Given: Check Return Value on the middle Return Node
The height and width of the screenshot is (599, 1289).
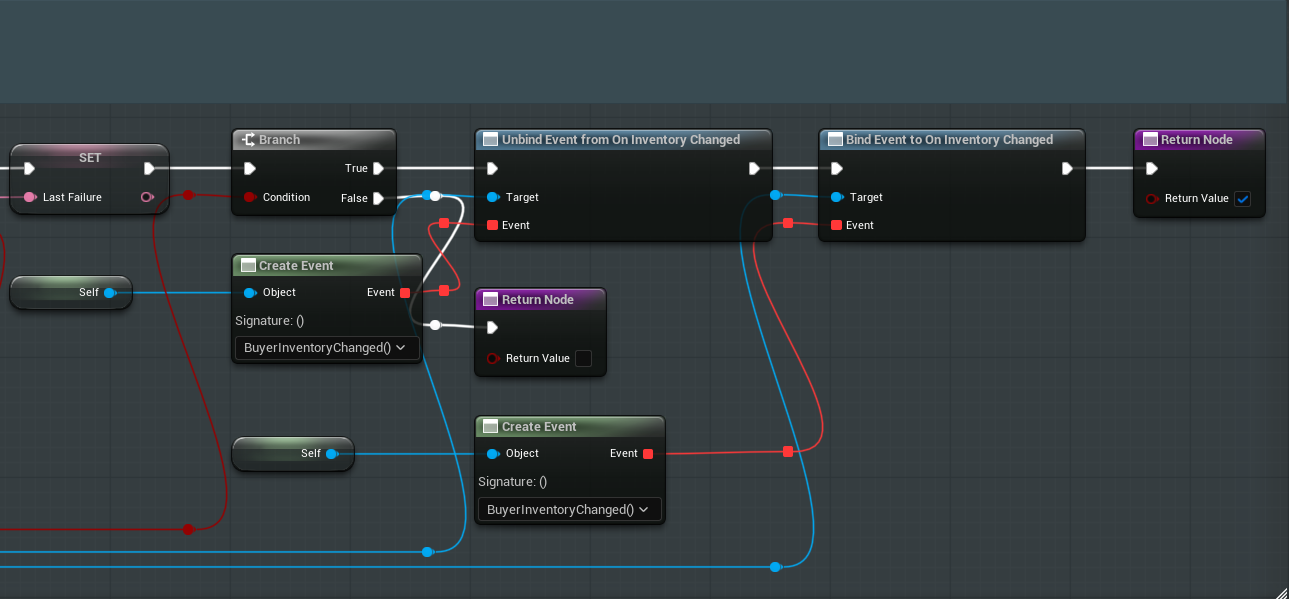Looking at the screenshot, I should pyautogui.click(x=583, y=358).
